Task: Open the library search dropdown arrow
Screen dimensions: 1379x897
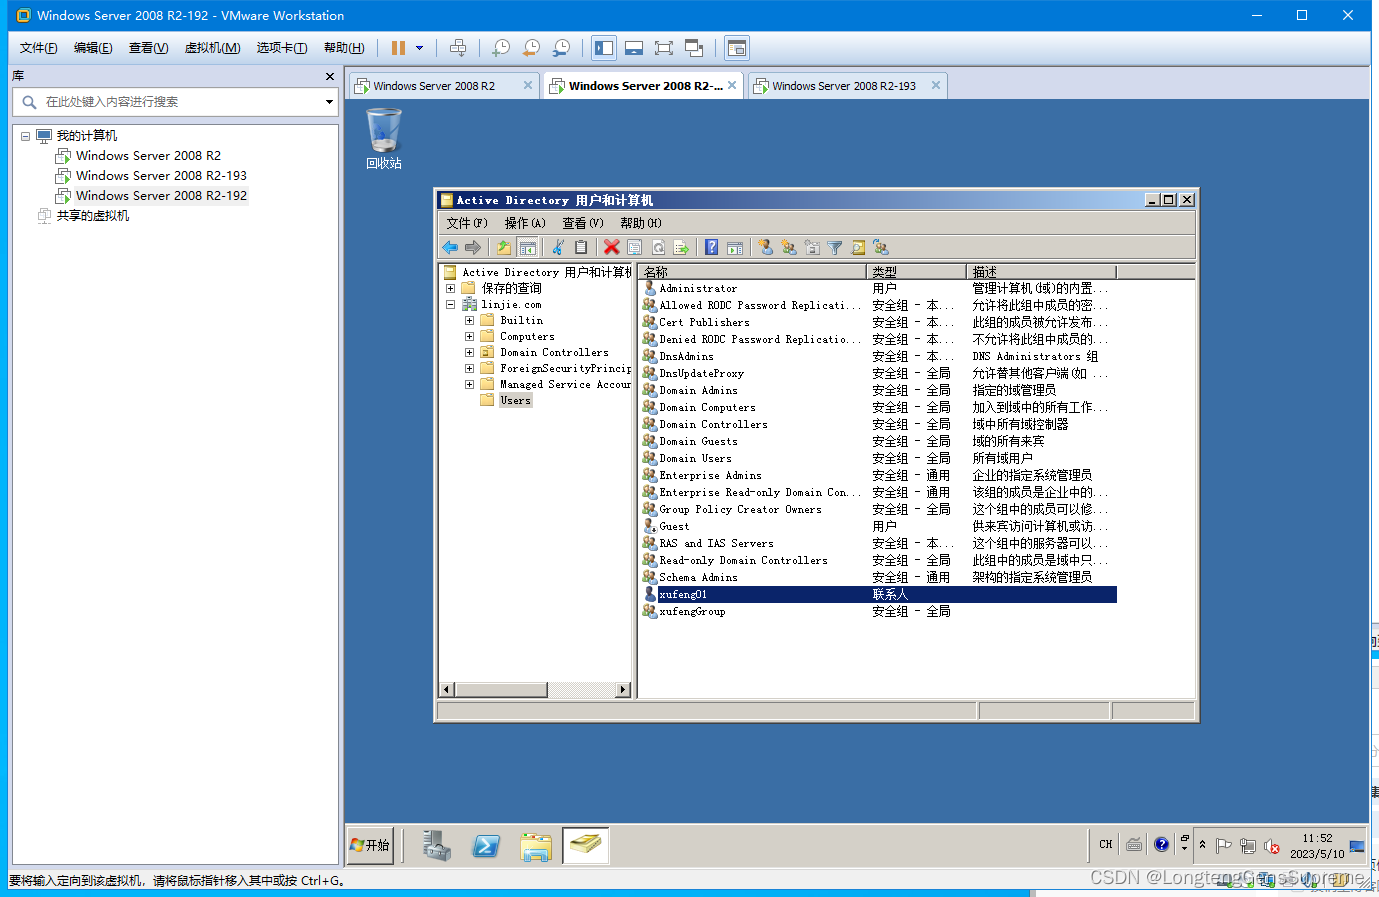Action: tap(329, 102)
